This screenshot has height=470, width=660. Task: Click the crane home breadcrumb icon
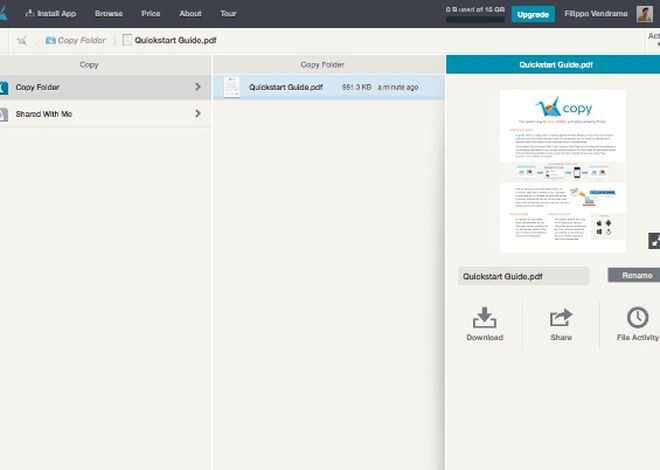tap(22, 40)
